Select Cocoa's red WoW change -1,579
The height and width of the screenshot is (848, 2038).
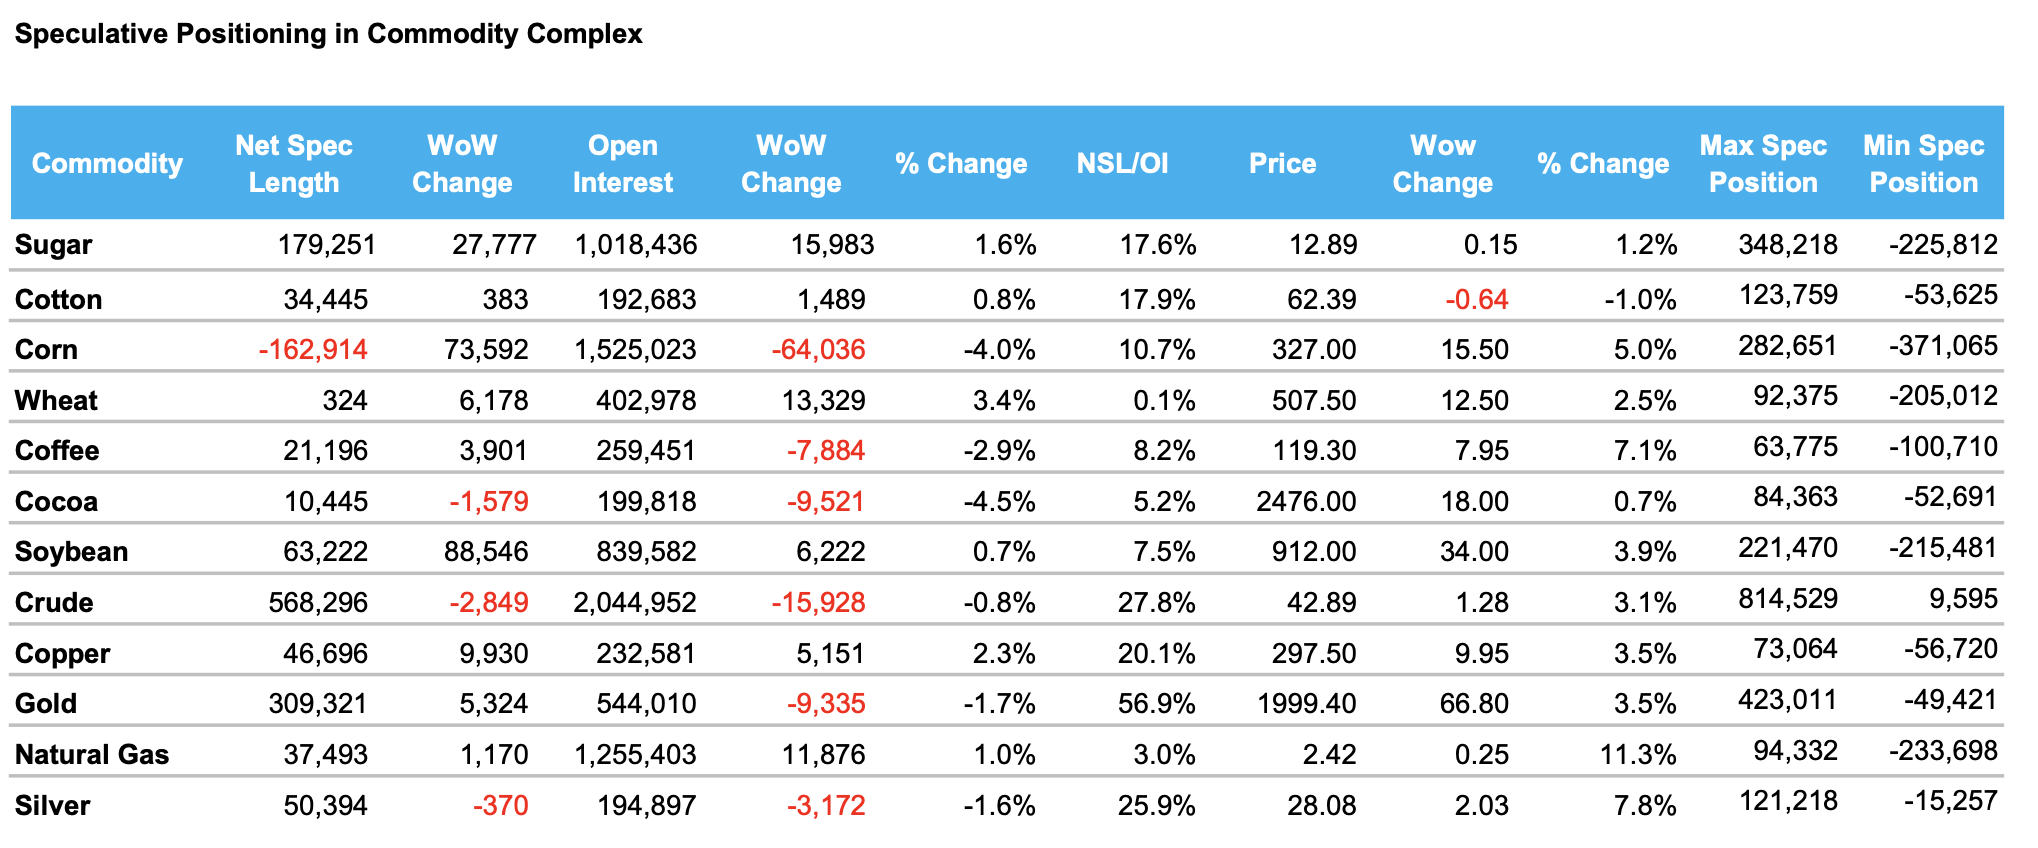pos(489,502)
